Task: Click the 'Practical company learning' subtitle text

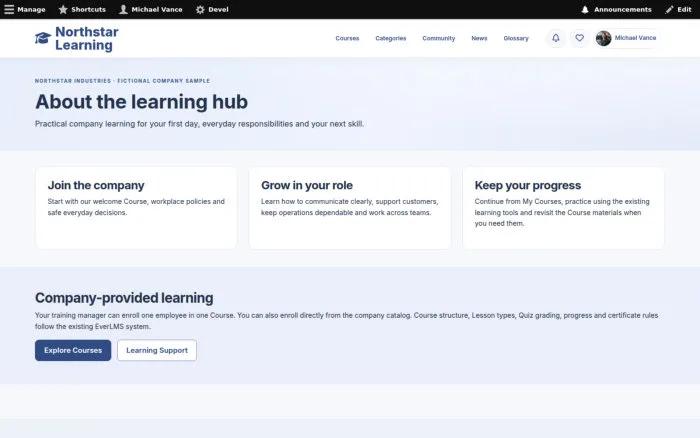Action: tap(199, 124)
